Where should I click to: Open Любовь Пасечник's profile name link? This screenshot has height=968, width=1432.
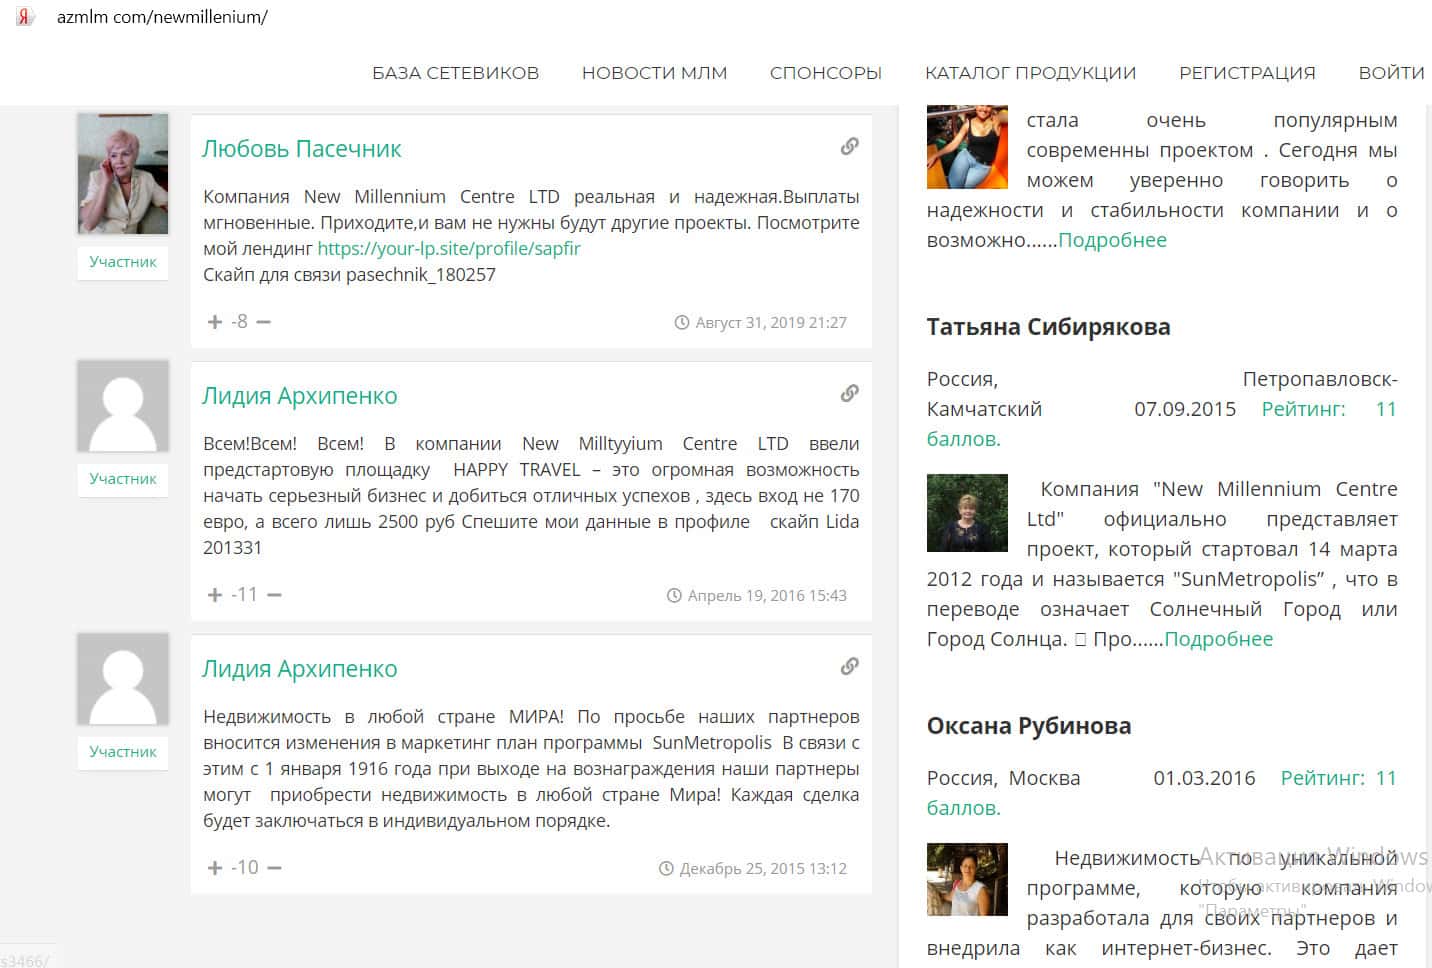[301, 149]
